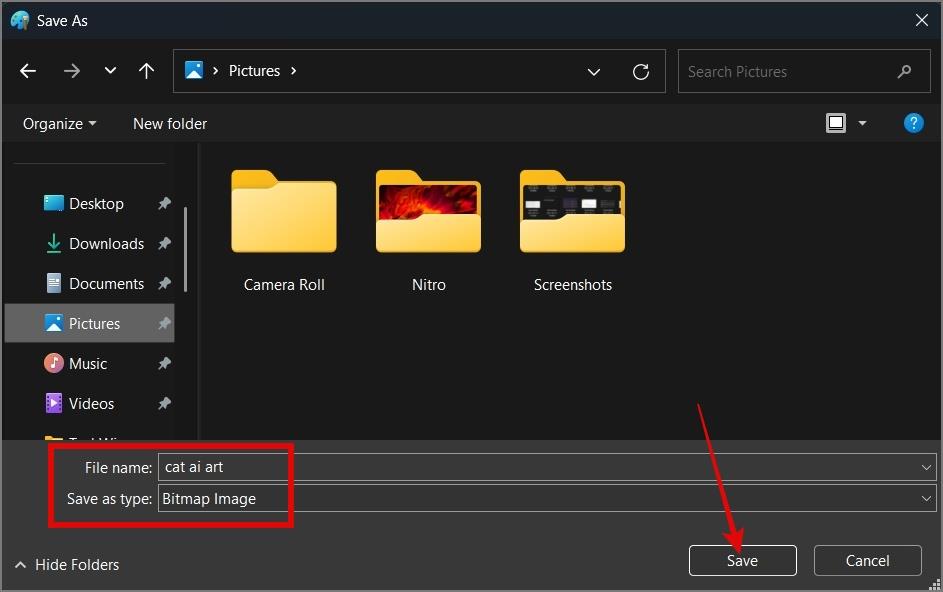Go up one folder level
Viewport: 943px width, 592px height.
[x=146, y=71]
